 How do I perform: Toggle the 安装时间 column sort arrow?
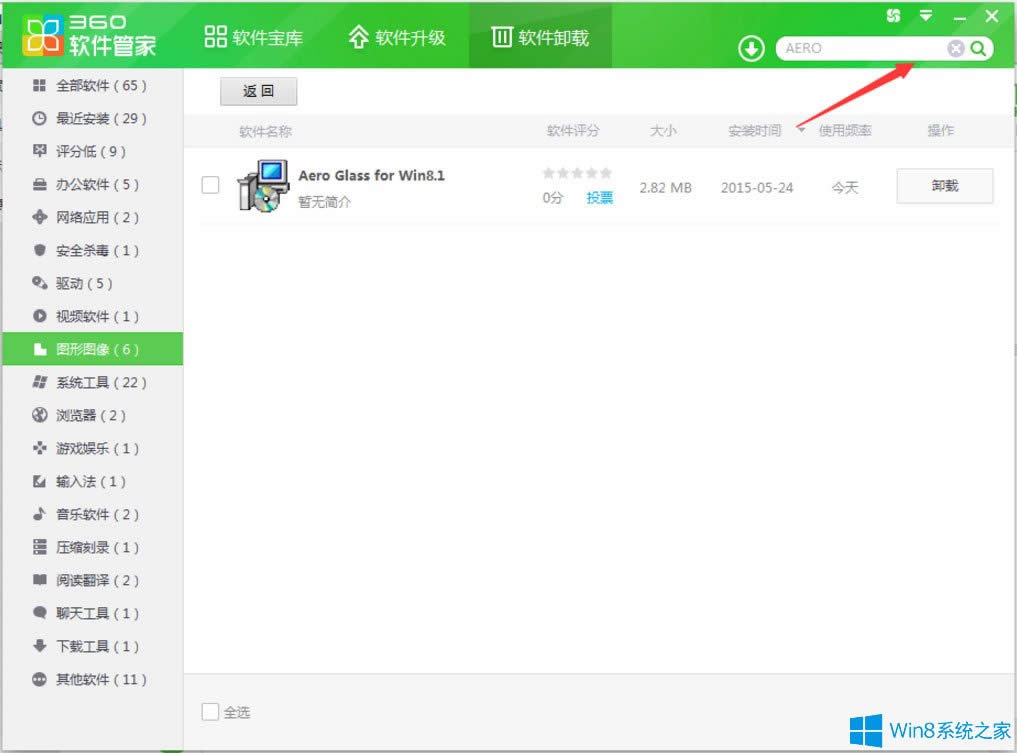[x=801, y=129]
